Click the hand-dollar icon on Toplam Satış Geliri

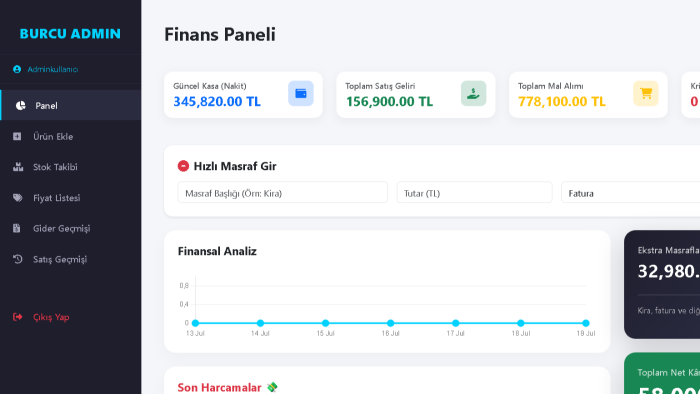[473, 93]
